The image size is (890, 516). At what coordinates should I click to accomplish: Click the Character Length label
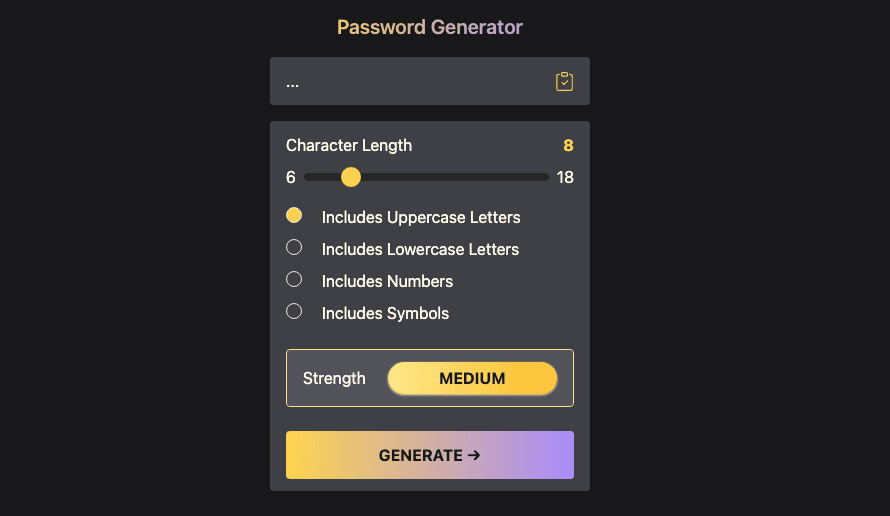pos(349,146)
